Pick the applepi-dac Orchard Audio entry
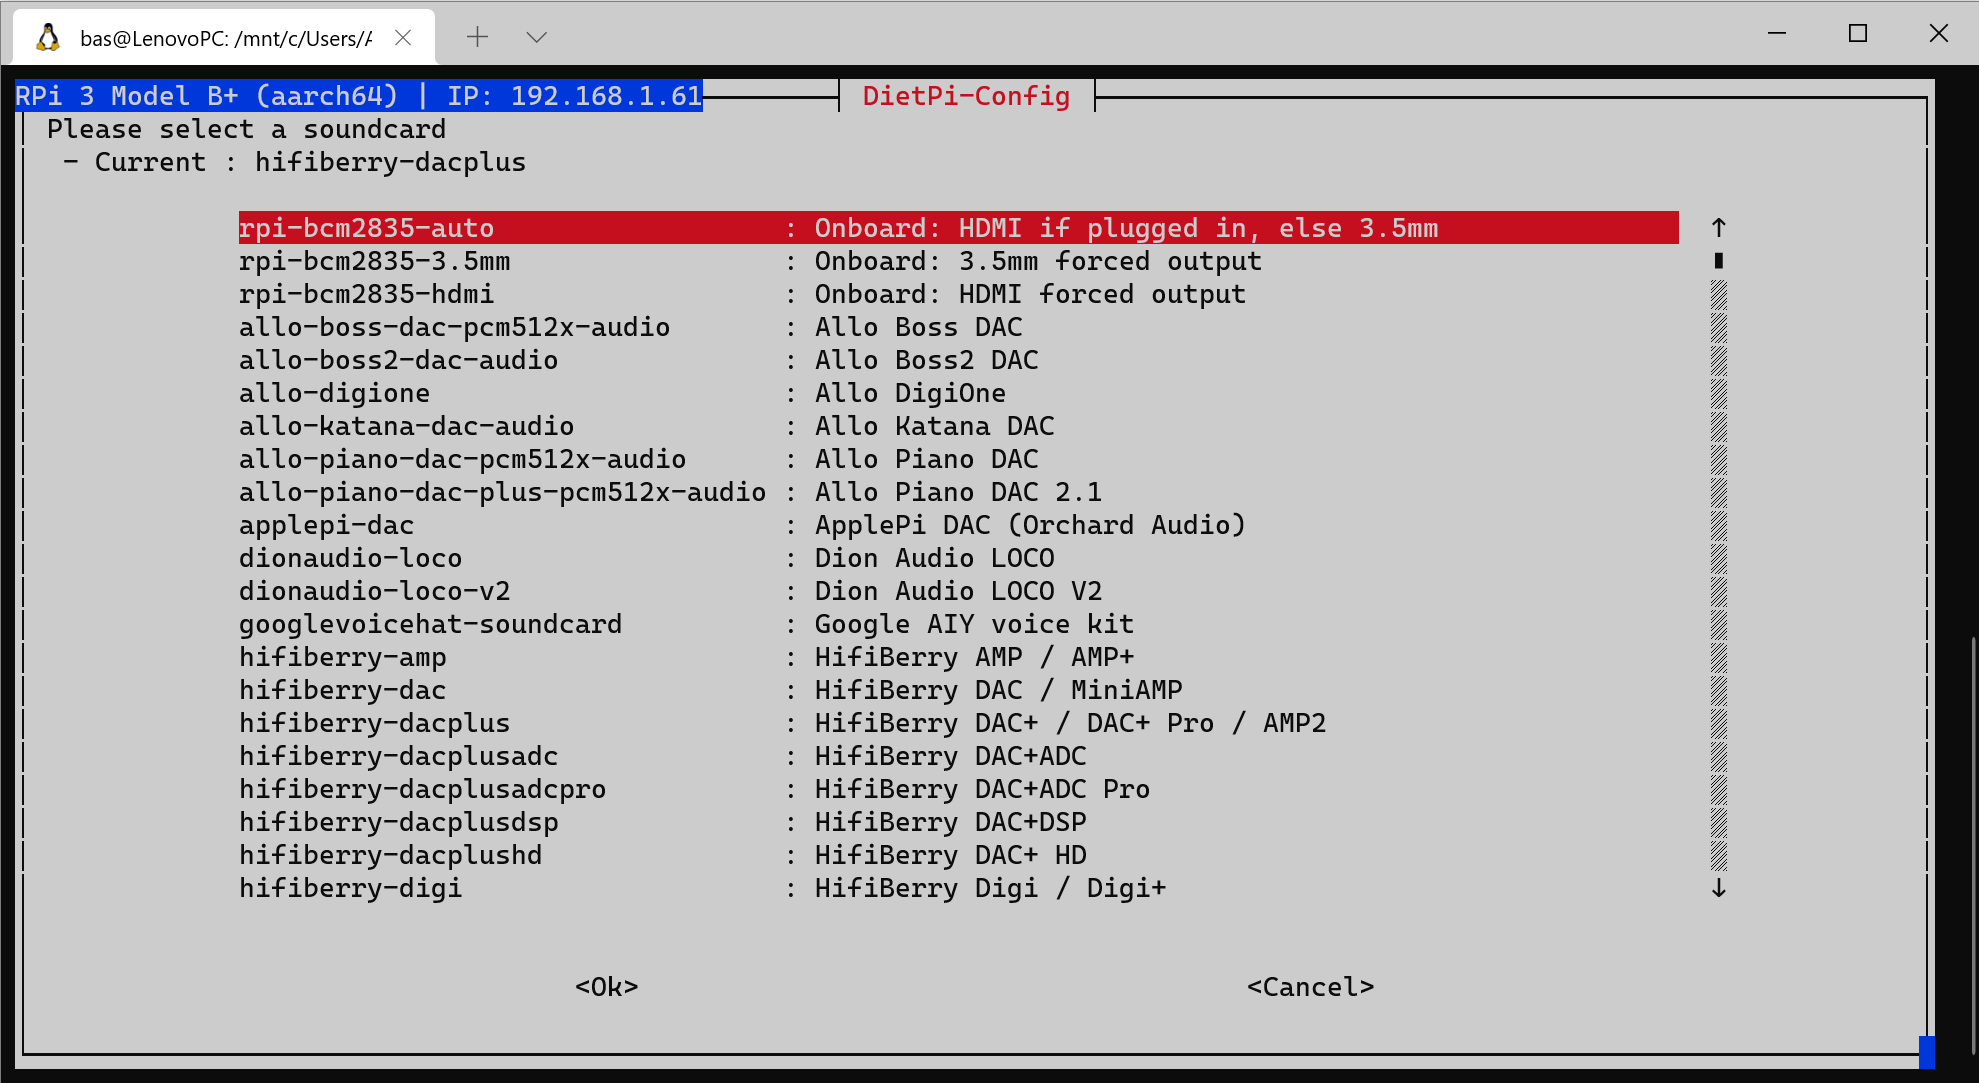The image size is (1979, 1083). click(326, 526)
